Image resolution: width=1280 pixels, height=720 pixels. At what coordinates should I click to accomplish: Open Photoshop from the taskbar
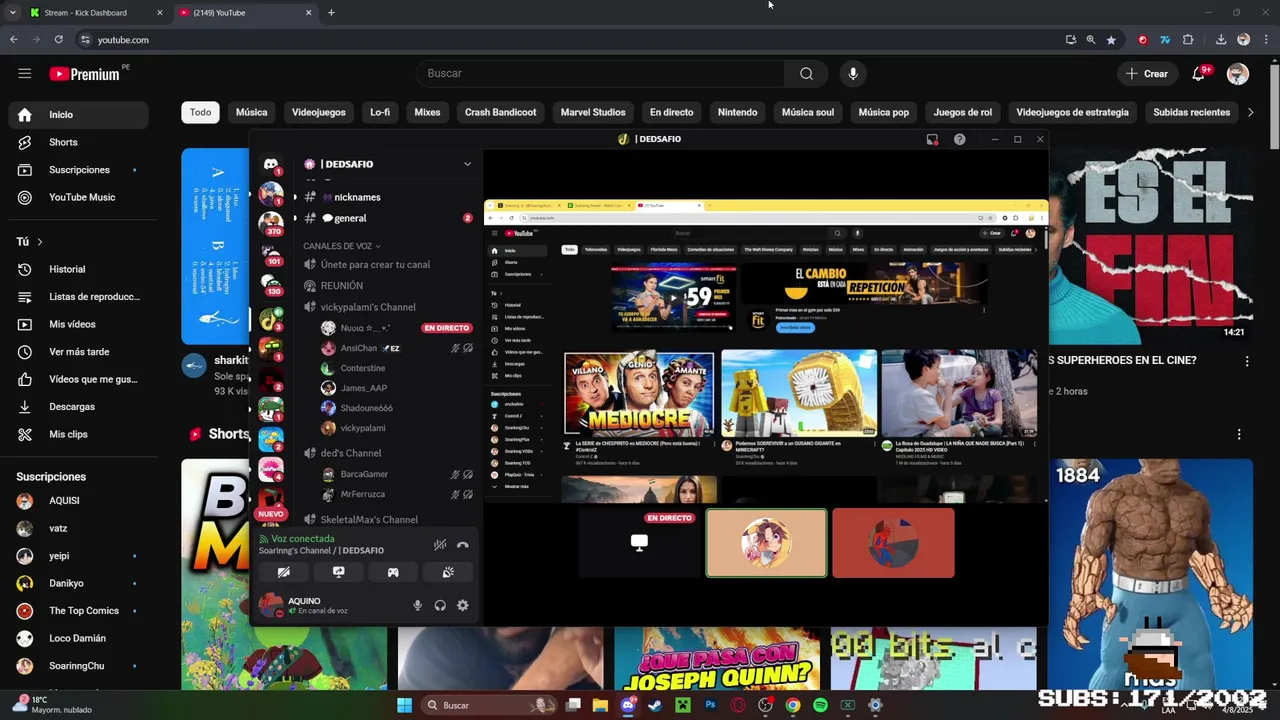710,705
